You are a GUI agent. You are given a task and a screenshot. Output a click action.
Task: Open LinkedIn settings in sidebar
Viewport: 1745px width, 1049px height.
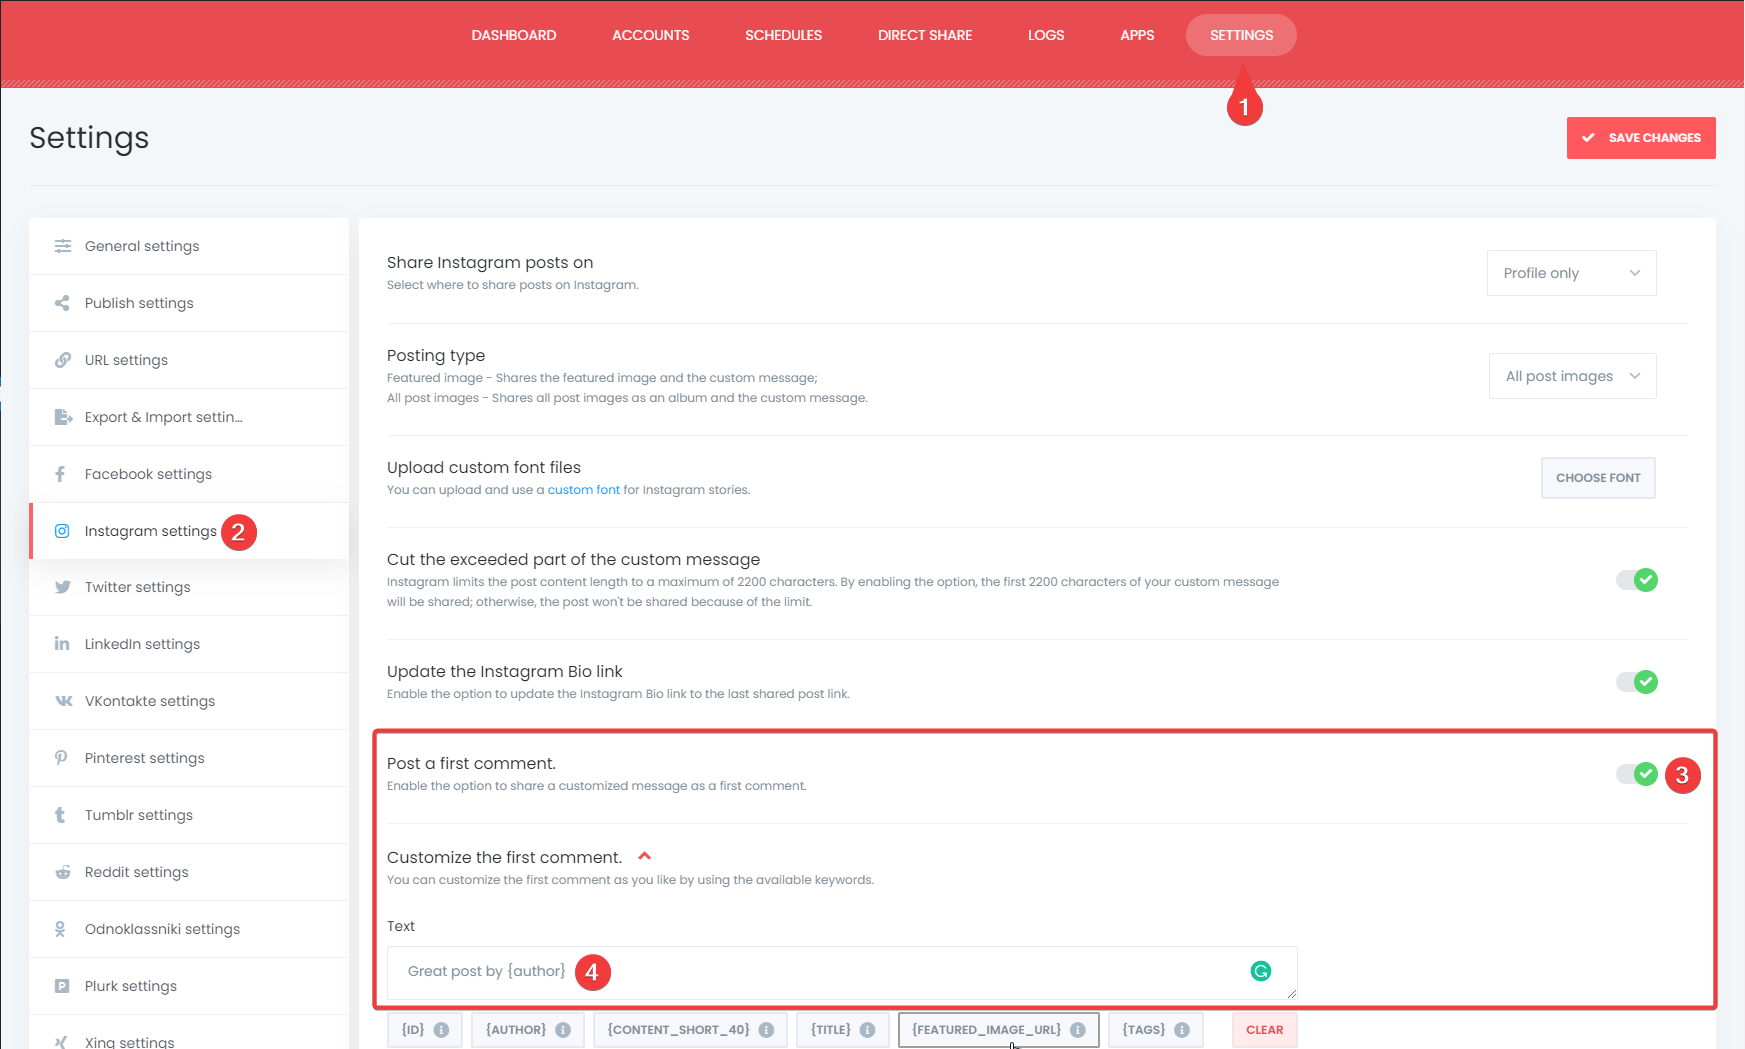189,644
